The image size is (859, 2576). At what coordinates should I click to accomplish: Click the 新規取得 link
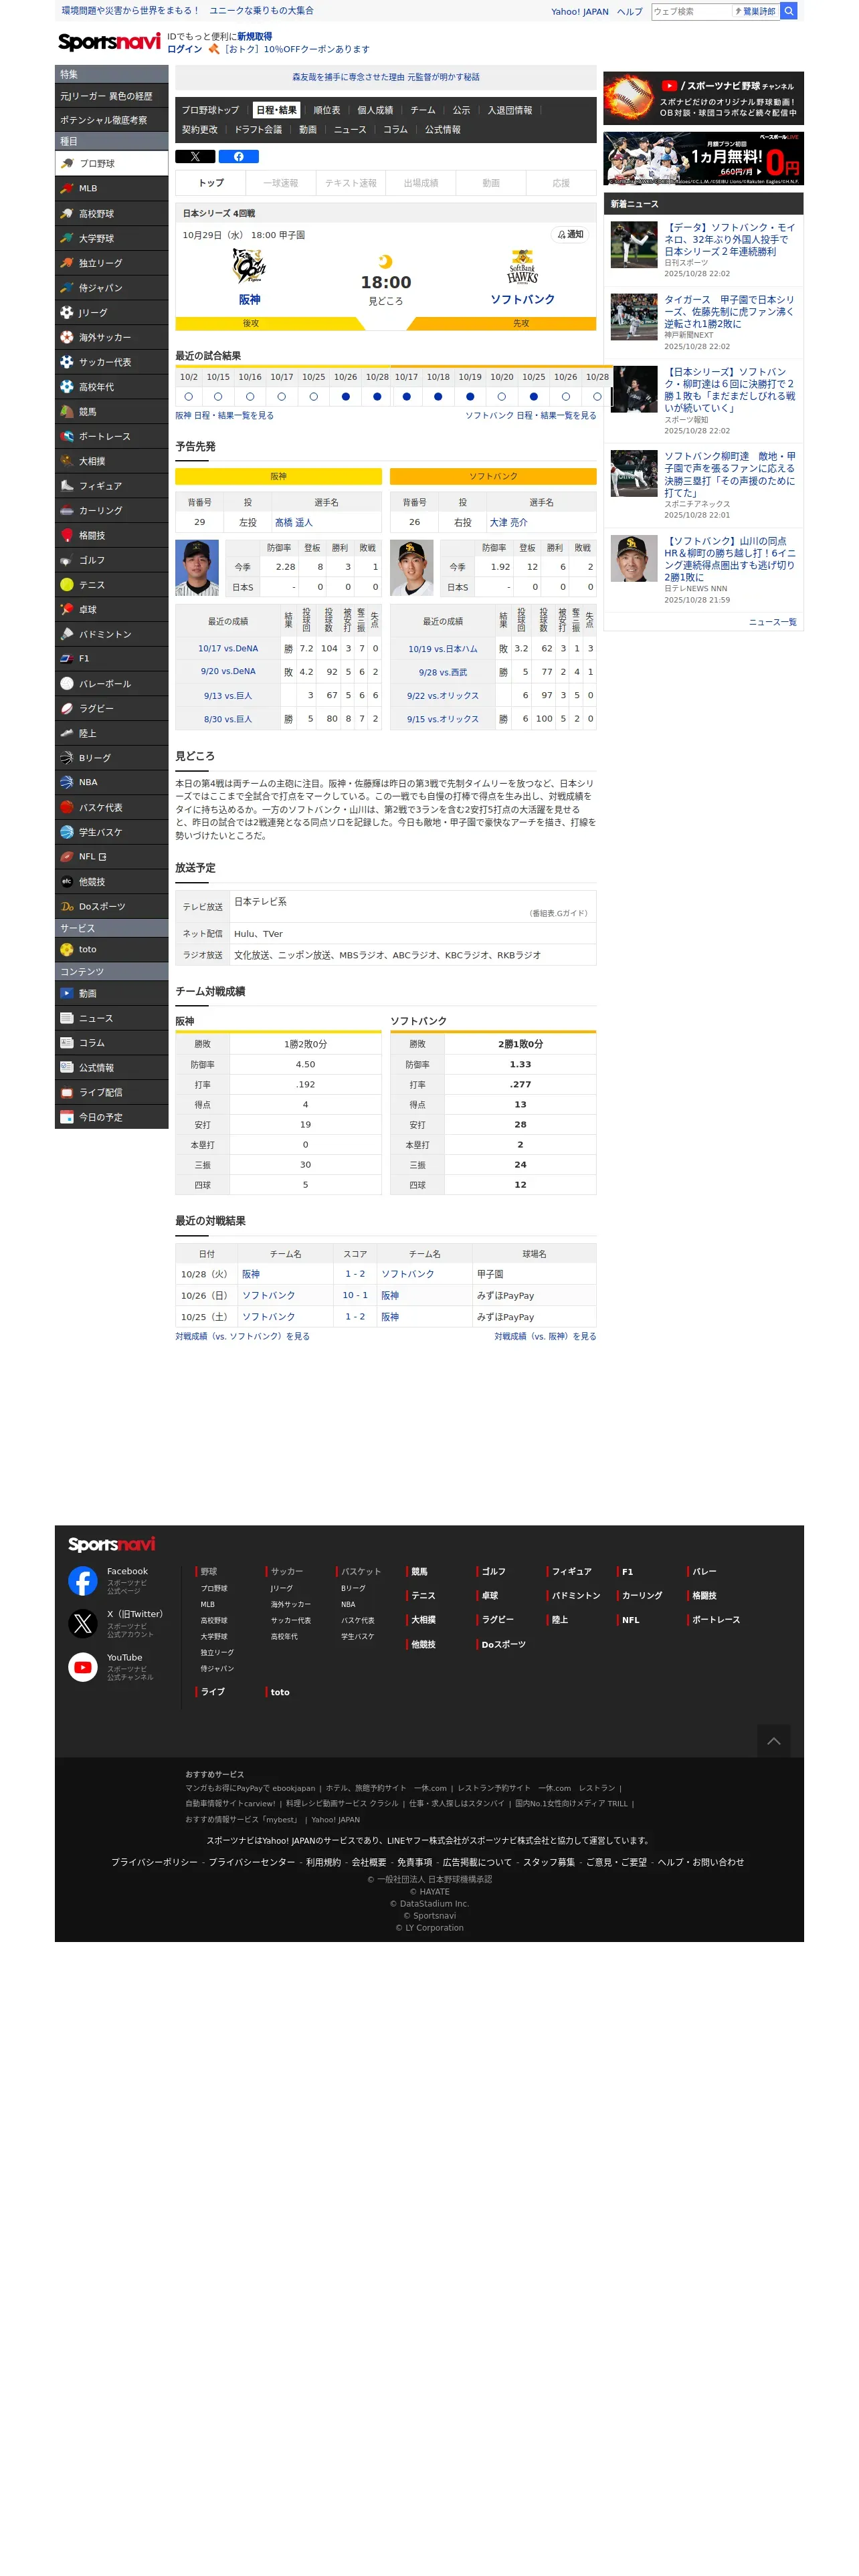tap(254, 36)
